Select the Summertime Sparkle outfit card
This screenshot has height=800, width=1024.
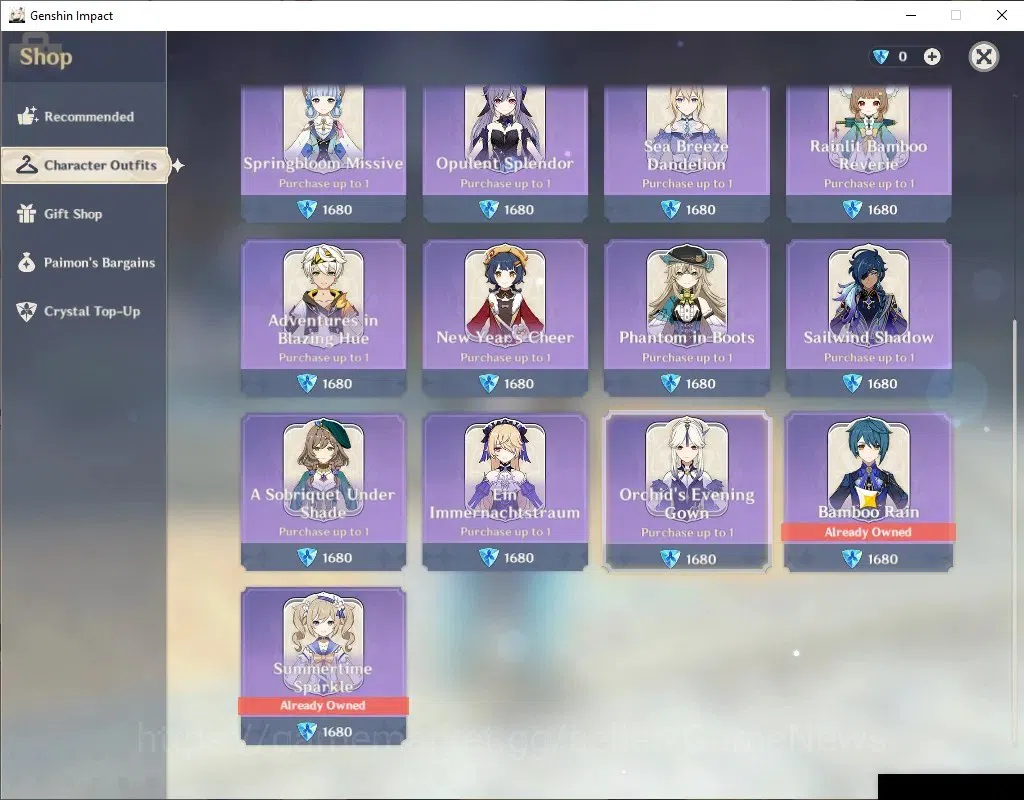[323, 666]
